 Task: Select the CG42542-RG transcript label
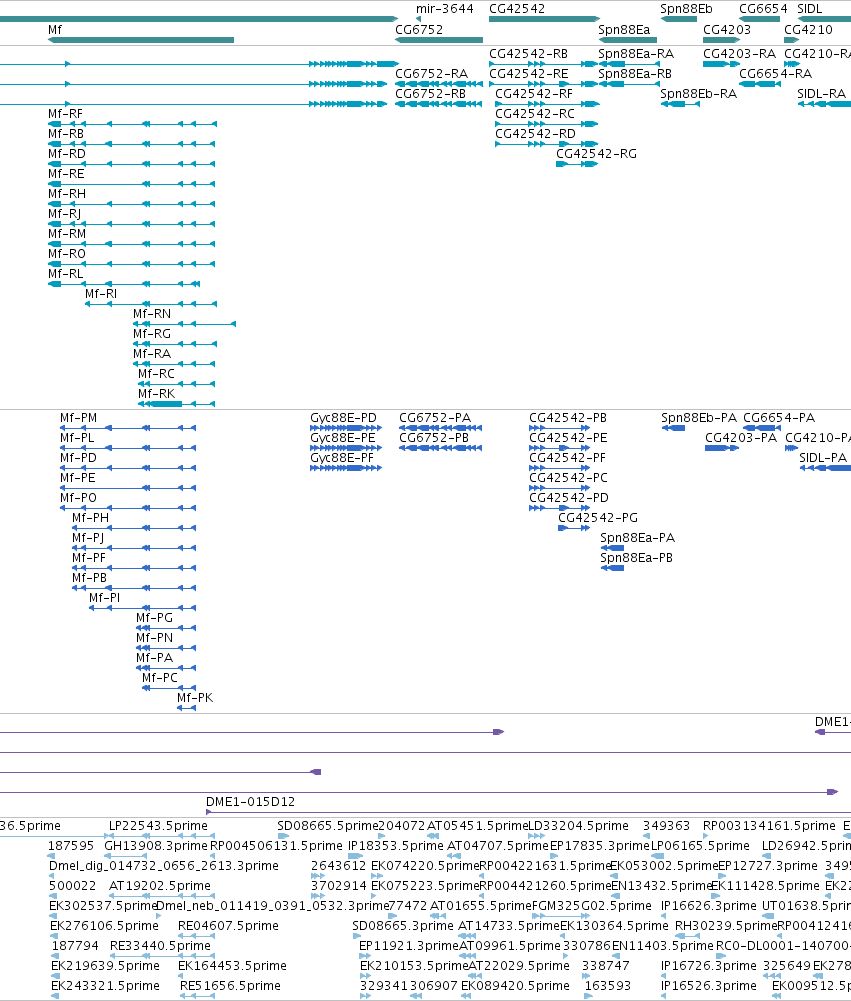pos(596,153)
